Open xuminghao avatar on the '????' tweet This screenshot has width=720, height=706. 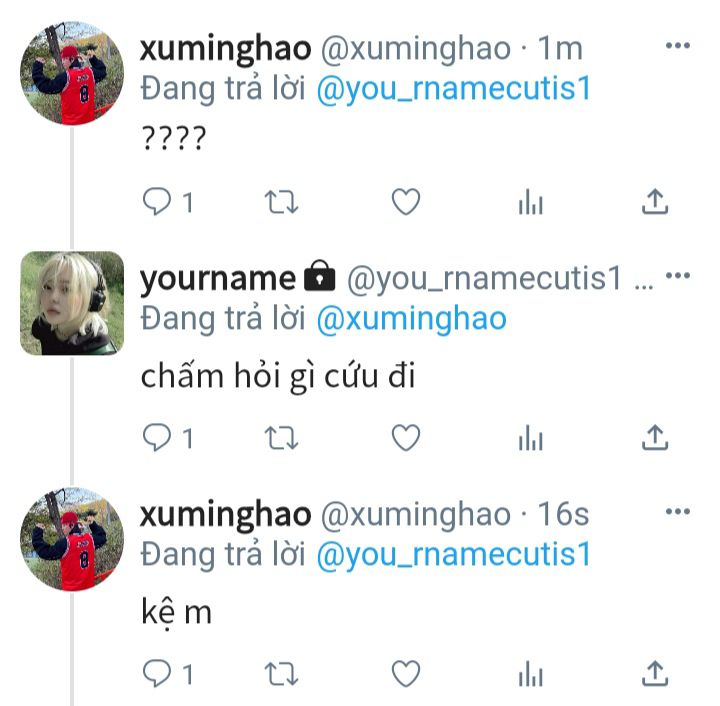72,73
